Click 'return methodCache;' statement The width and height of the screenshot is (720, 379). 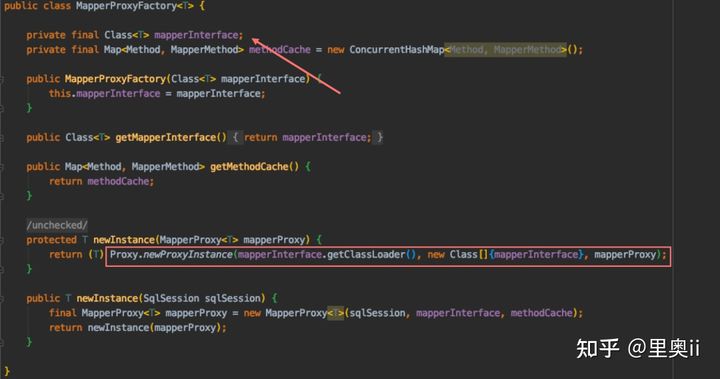(101, 181)
